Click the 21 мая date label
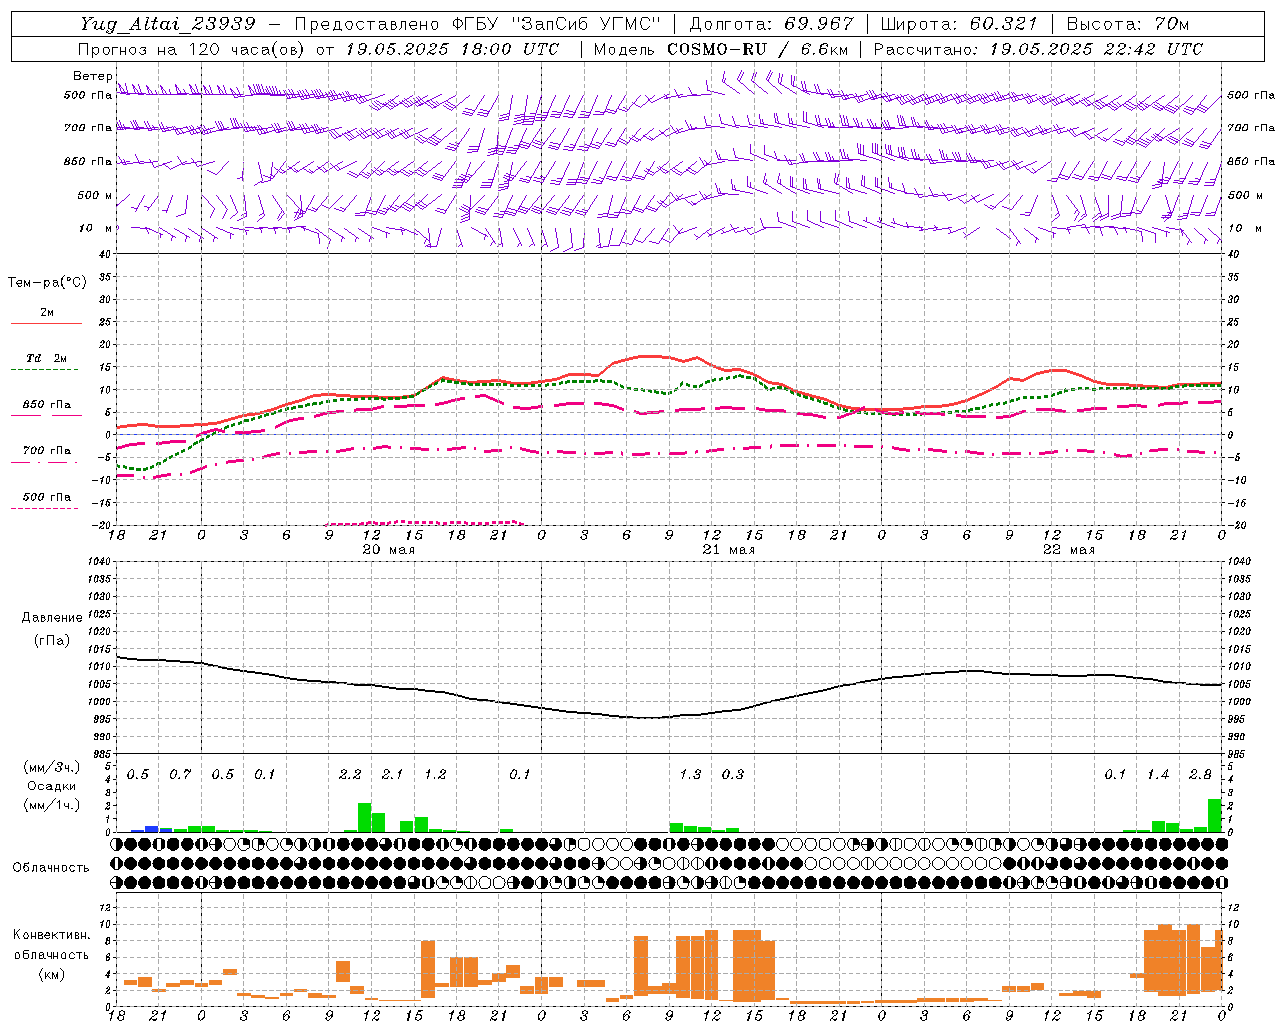This screenshot has height=1024, width=1280. [x=729, y=550]
